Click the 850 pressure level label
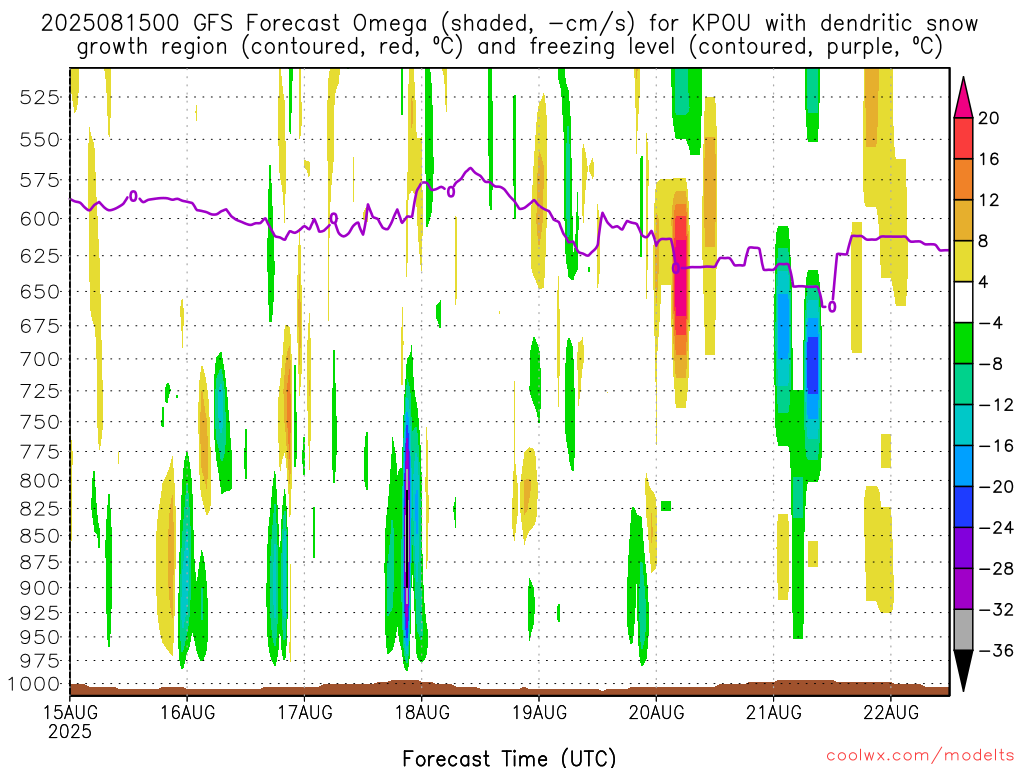Viewport: 1024px width, 768px height. tap(40, 536)
